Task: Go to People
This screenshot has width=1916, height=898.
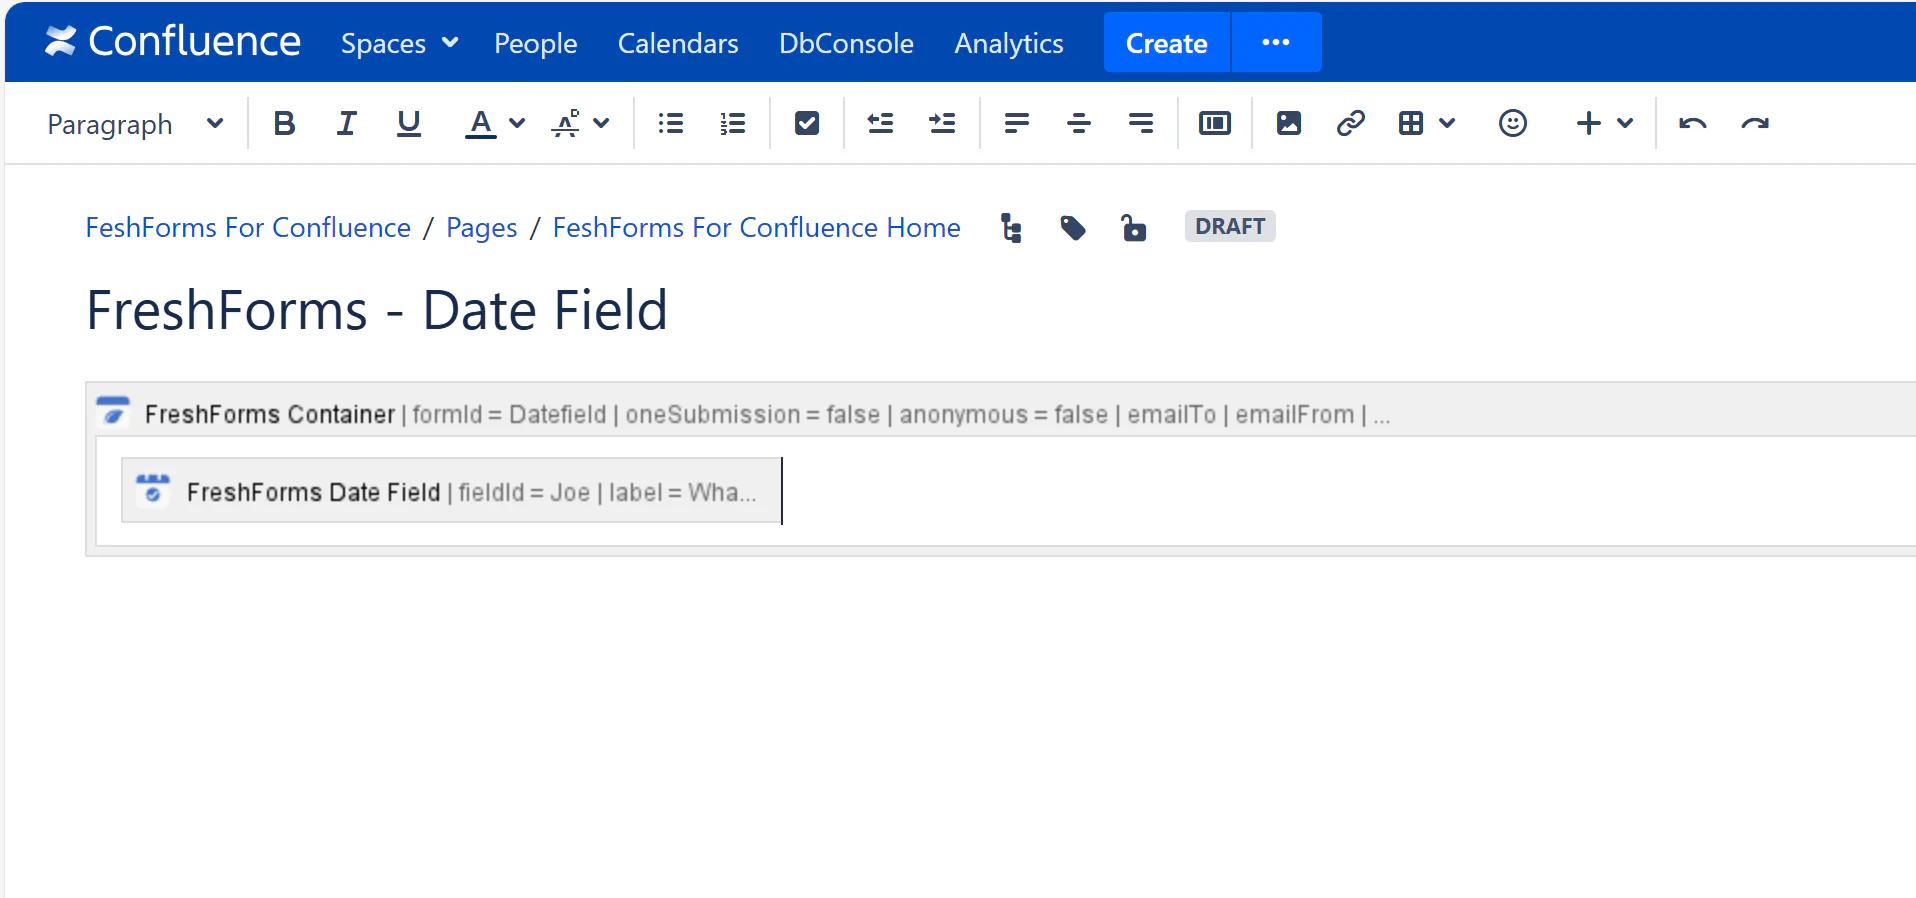Action: coord(535,43)
